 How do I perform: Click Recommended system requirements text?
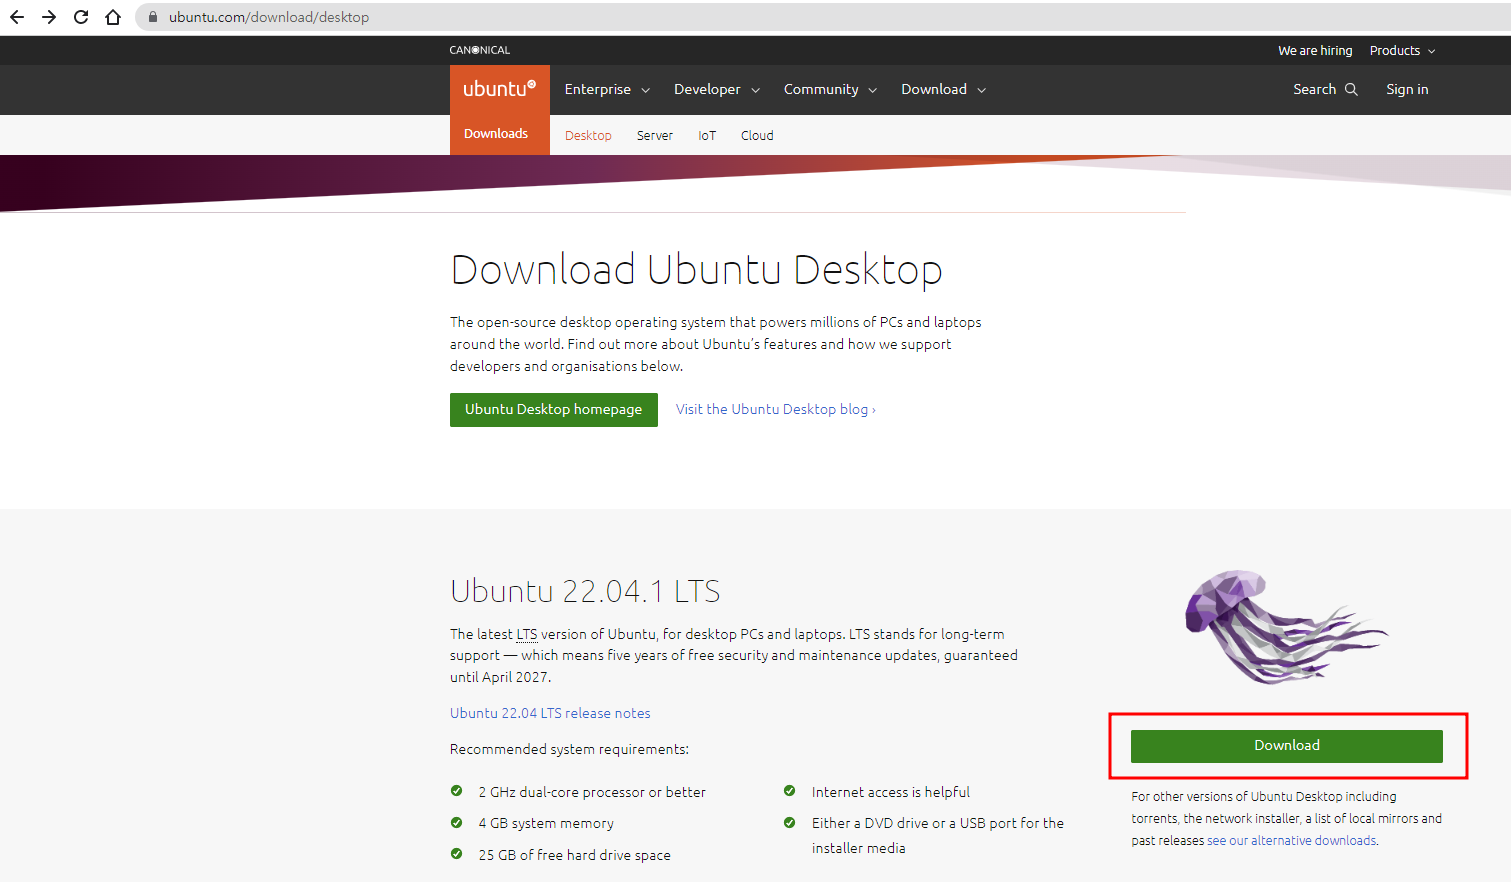(x=569, y=749)
